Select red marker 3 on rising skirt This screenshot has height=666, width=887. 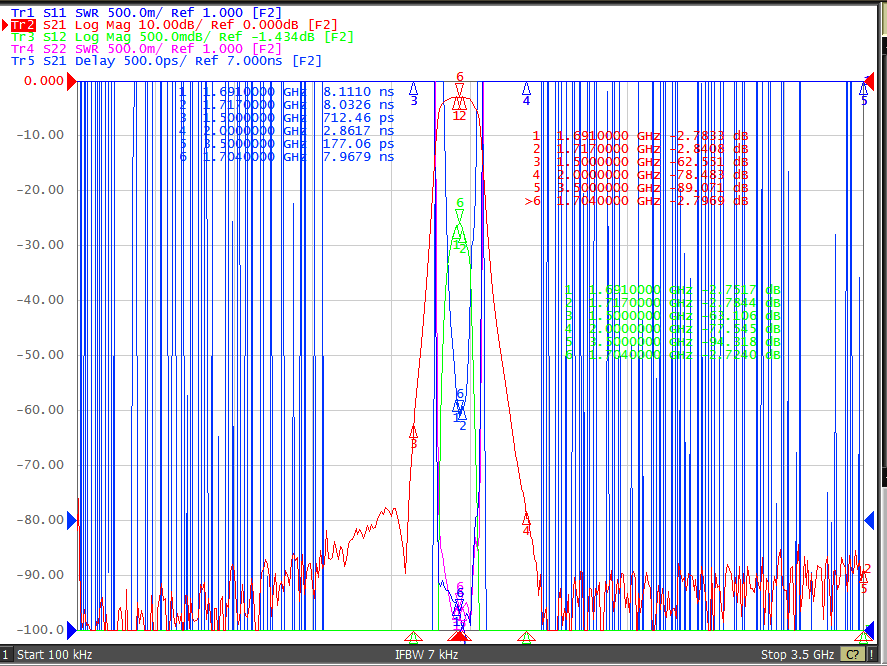click(x=414, y=431)
